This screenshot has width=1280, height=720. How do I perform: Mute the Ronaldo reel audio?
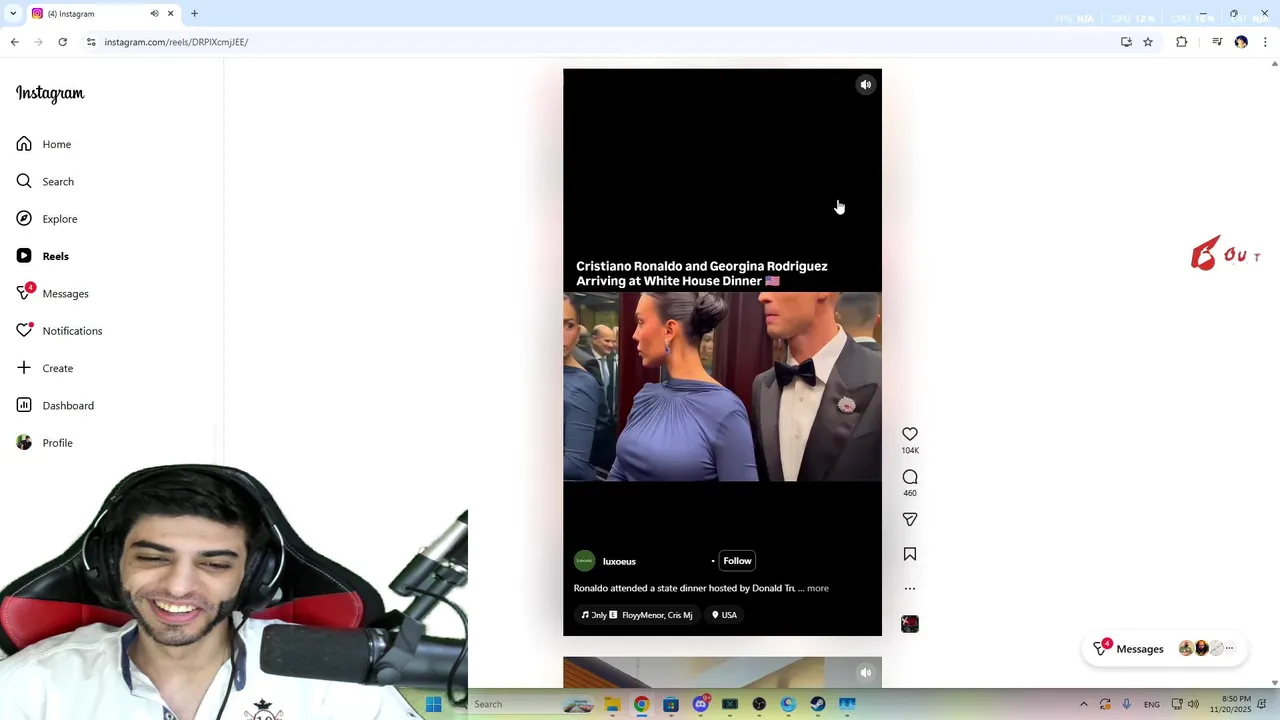pyautogui.click(x=866, y=85)
